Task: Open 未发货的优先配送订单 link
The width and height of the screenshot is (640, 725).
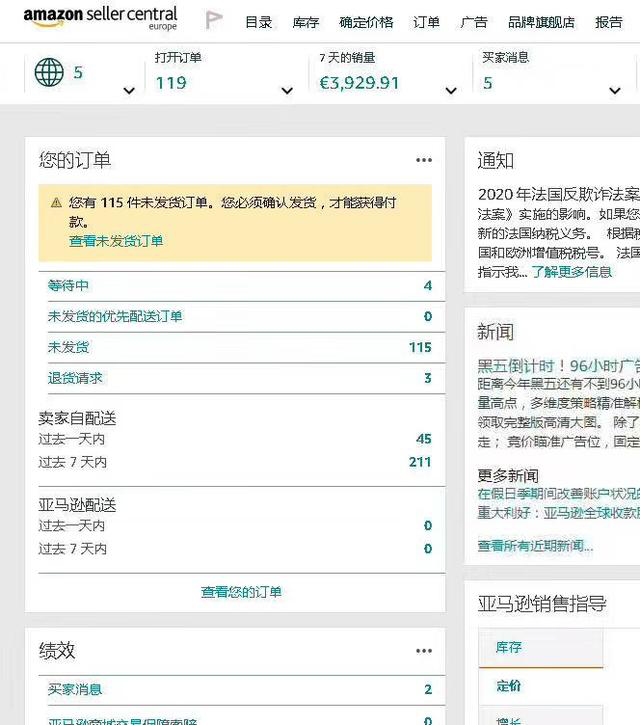Action: click(115, 316)
